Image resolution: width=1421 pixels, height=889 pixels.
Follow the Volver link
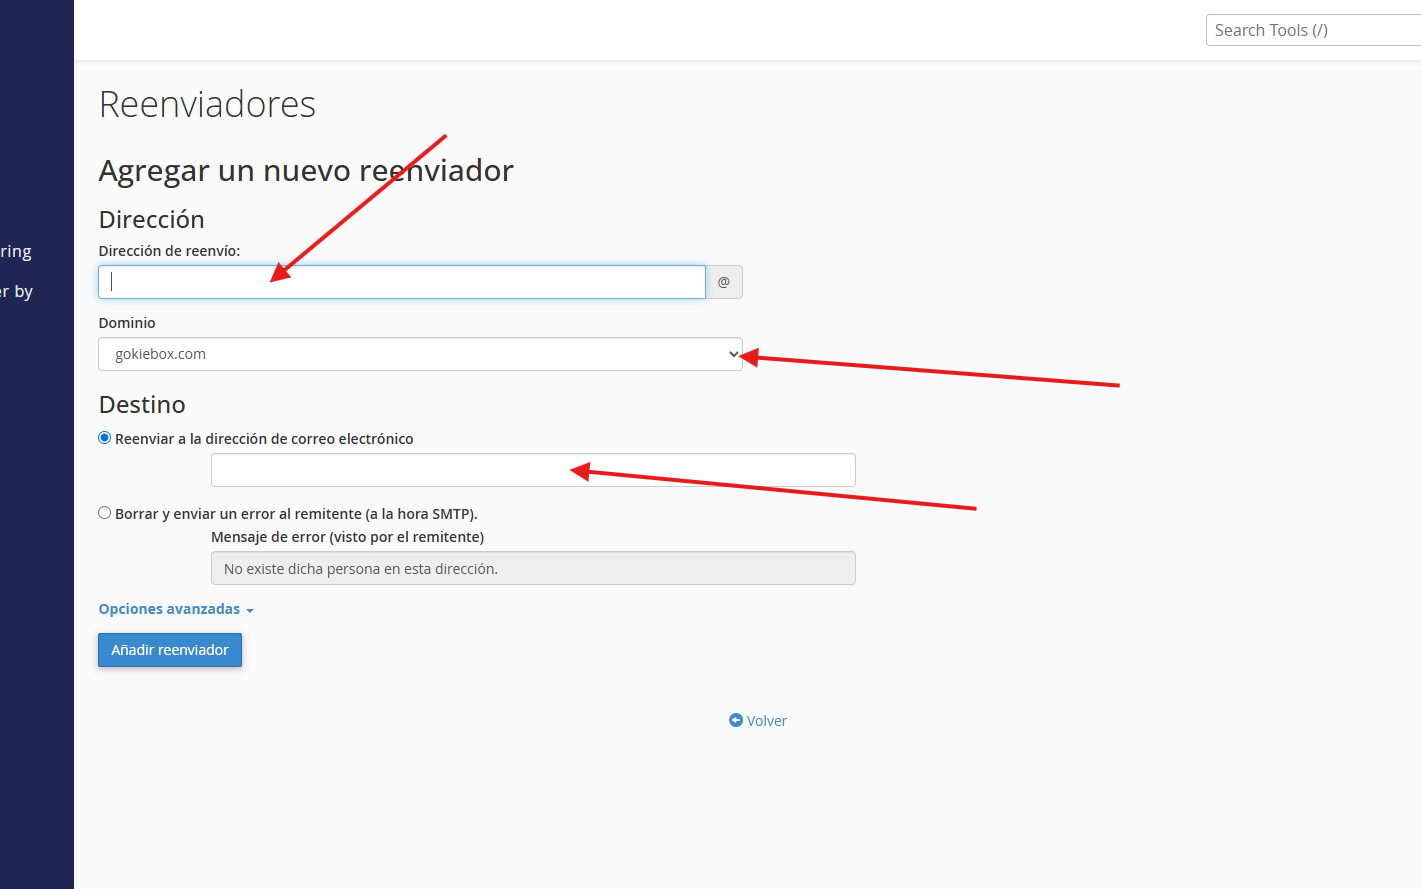766,721
